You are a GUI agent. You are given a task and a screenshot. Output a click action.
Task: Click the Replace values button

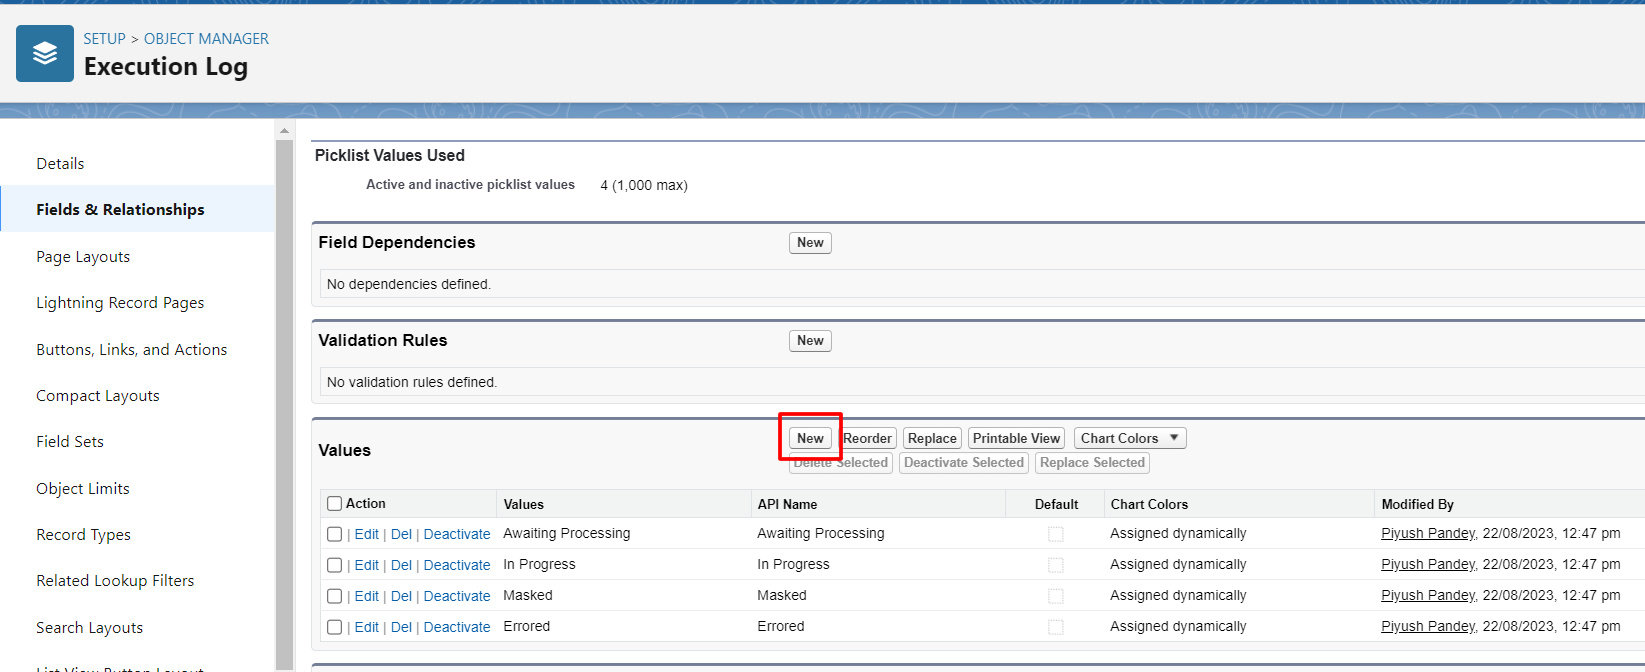tap(932, 438)
